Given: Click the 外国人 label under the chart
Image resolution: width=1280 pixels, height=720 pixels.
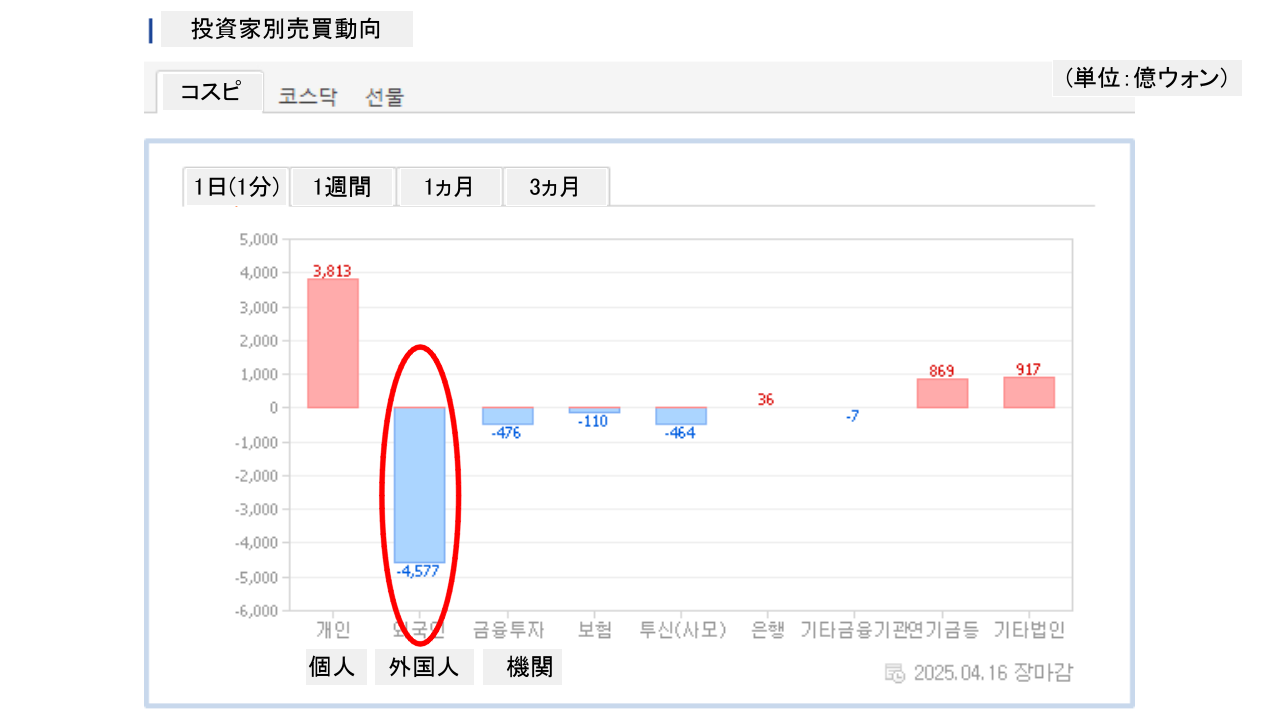Looking at the screenshot, I should [x=424, y=667].
